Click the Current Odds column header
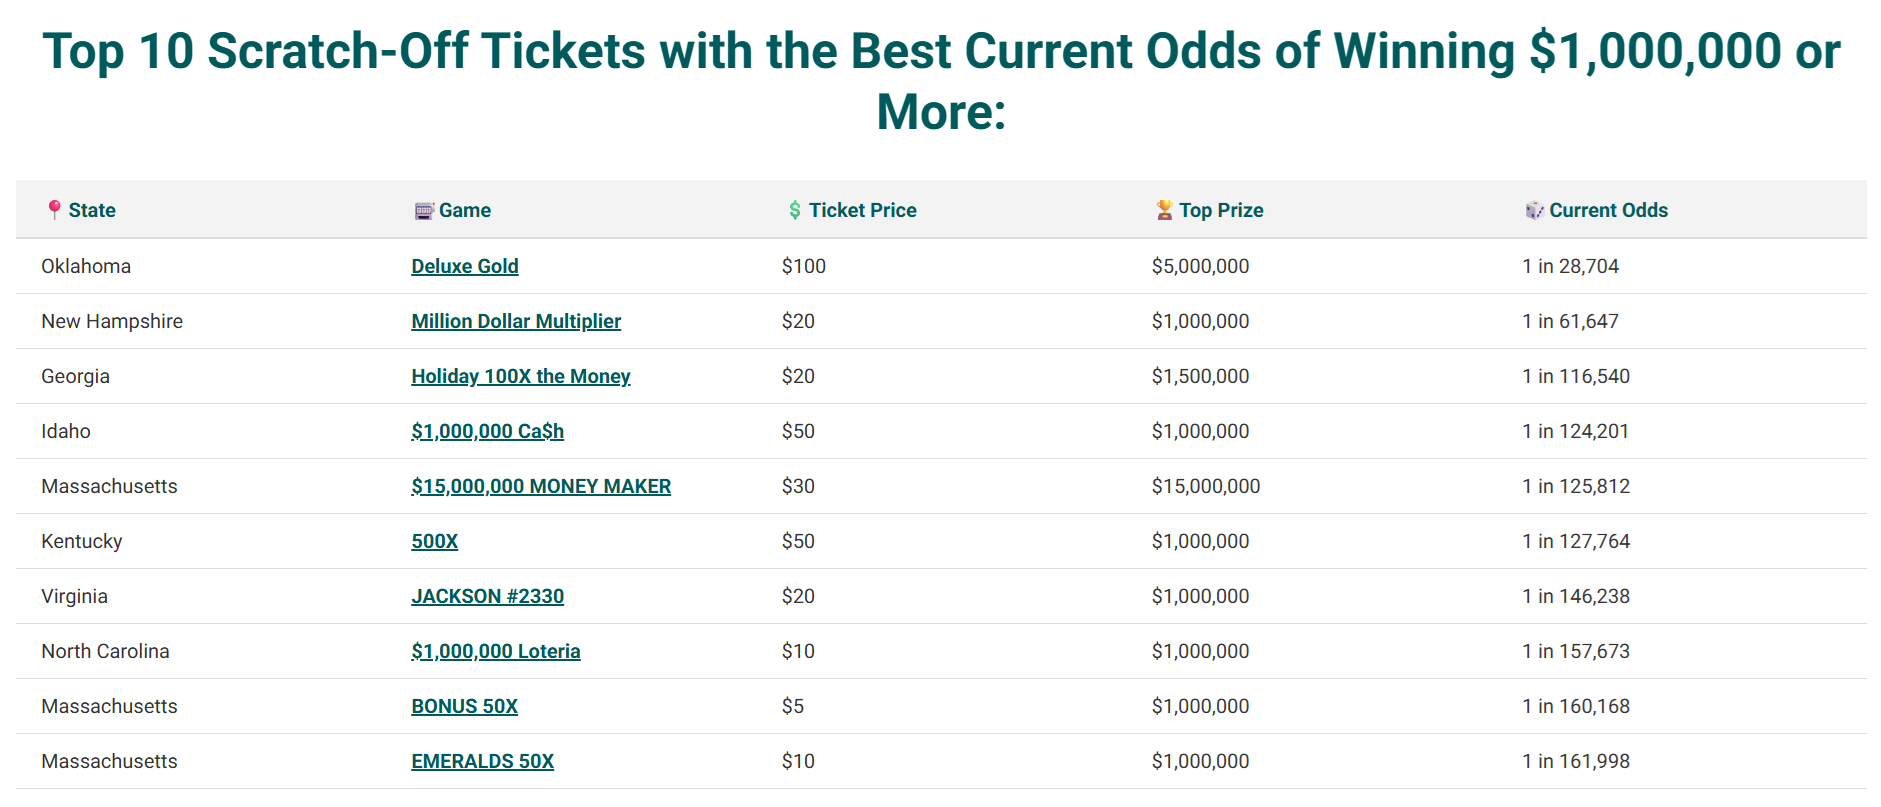 coord(1608,210)
